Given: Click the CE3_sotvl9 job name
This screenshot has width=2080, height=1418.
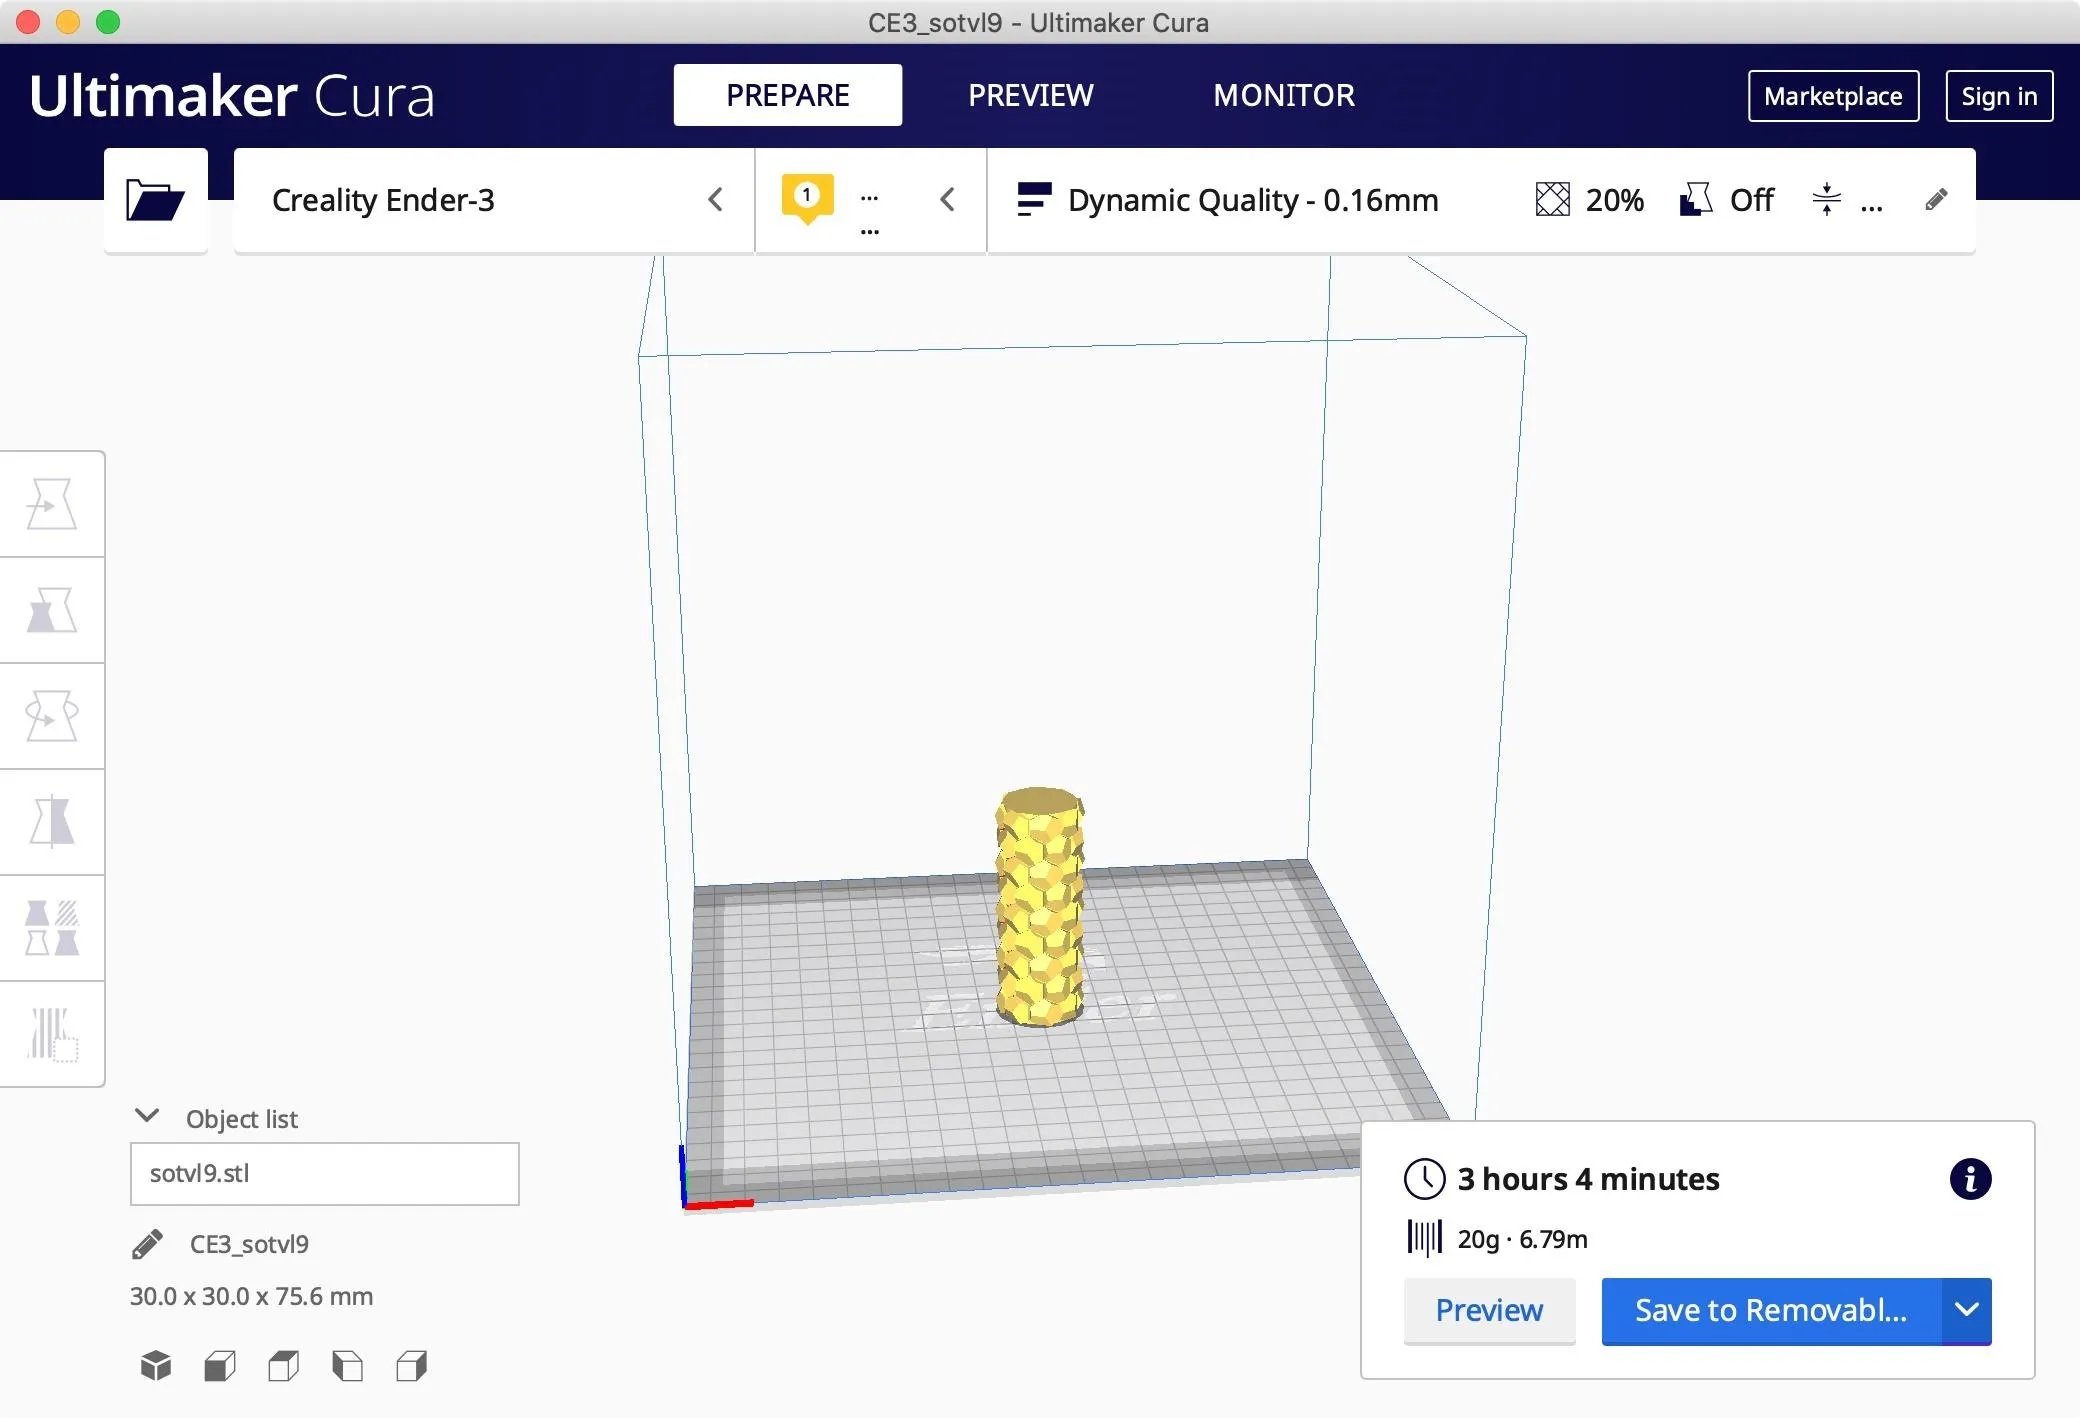Looking at the screenshot, I should 249,1244.
